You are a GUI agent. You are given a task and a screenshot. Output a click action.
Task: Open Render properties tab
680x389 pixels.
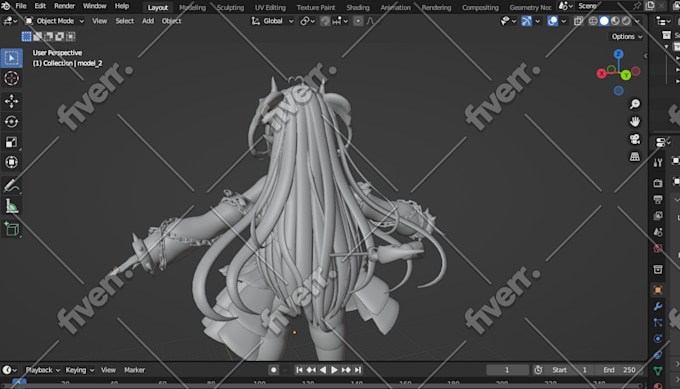[658, 183]
